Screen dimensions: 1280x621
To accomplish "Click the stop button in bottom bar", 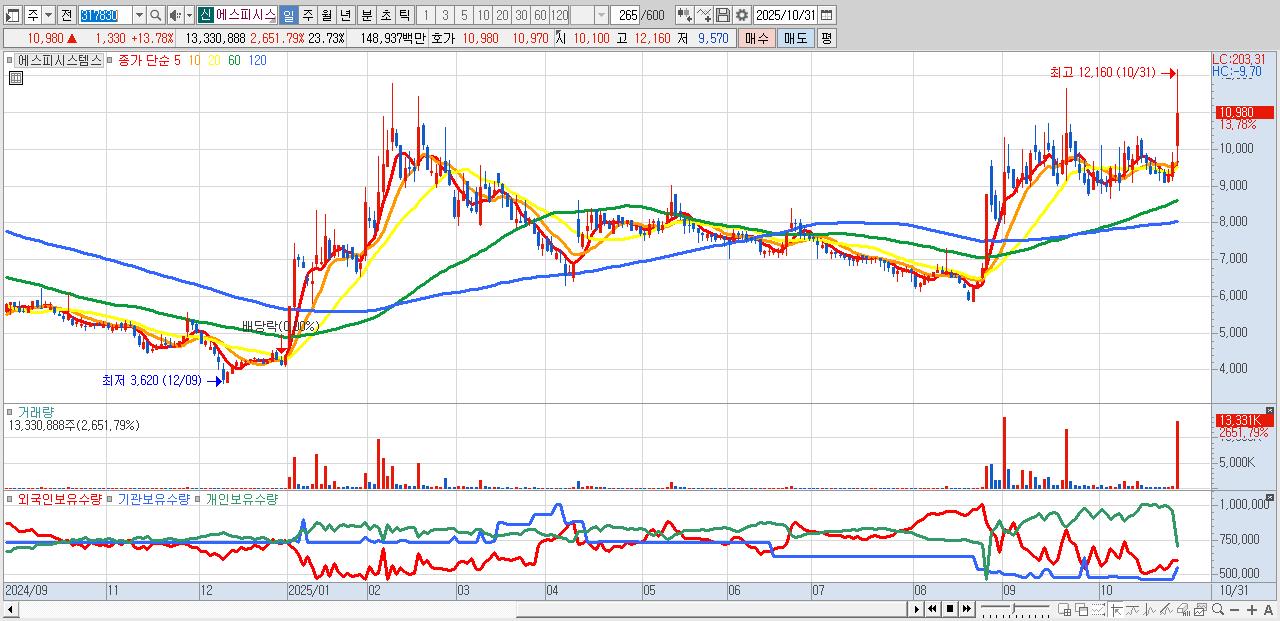I will (x=950, y=609).
